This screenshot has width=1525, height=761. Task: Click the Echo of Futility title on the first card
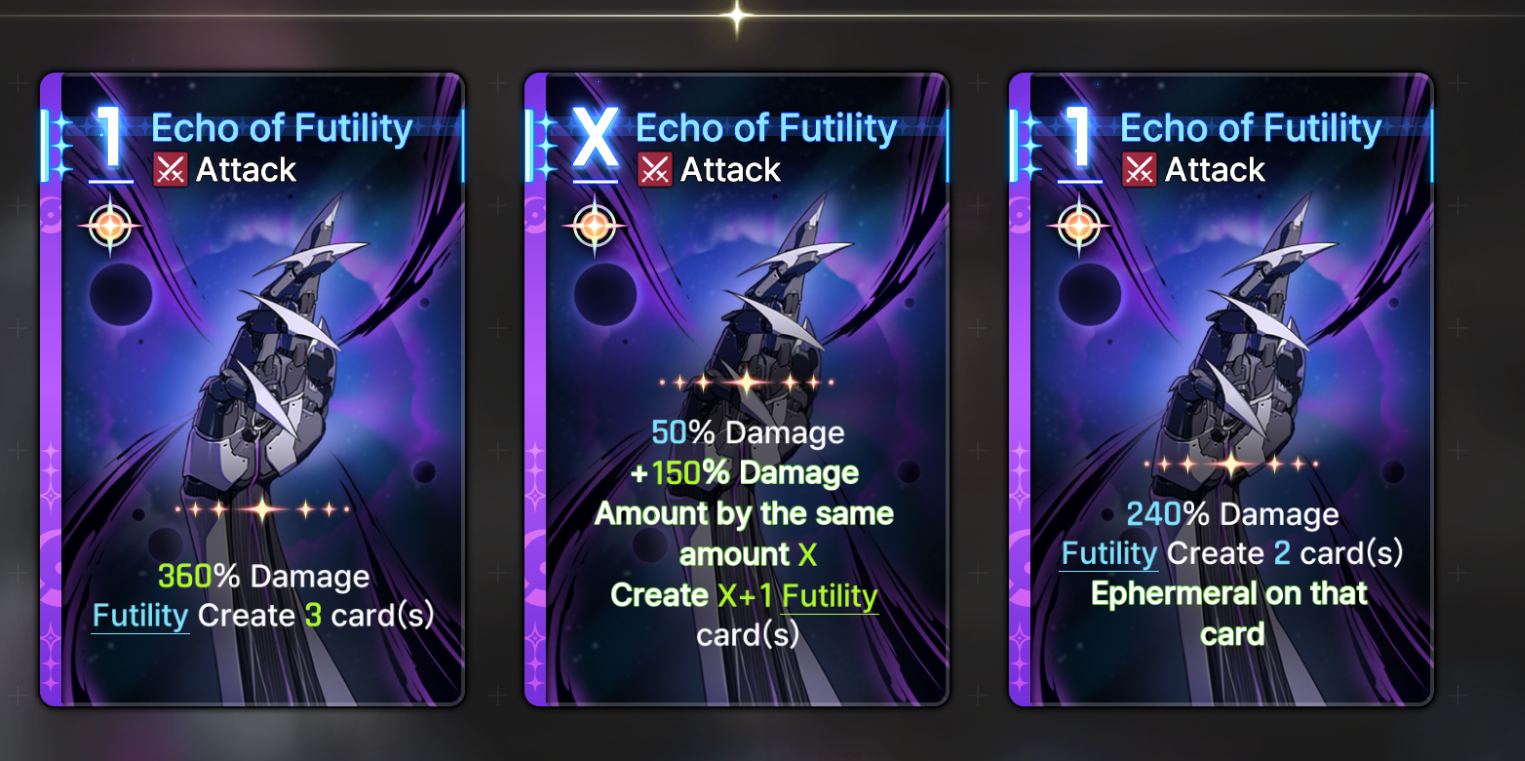pos(282,129)
